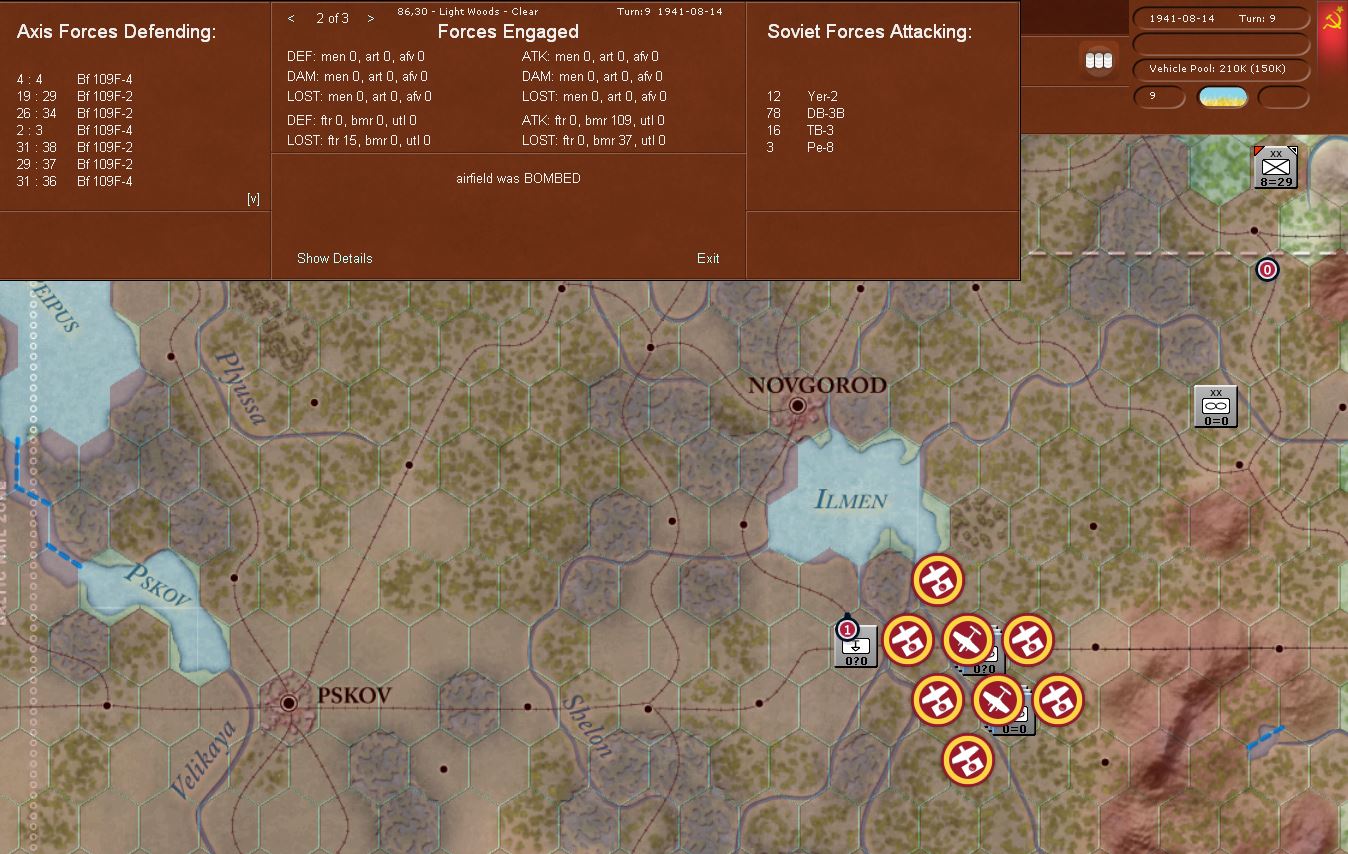Click the 1941-08-14 Turn: 9 info pill
Screen dimensions: 1348x854
[1220, 19]
